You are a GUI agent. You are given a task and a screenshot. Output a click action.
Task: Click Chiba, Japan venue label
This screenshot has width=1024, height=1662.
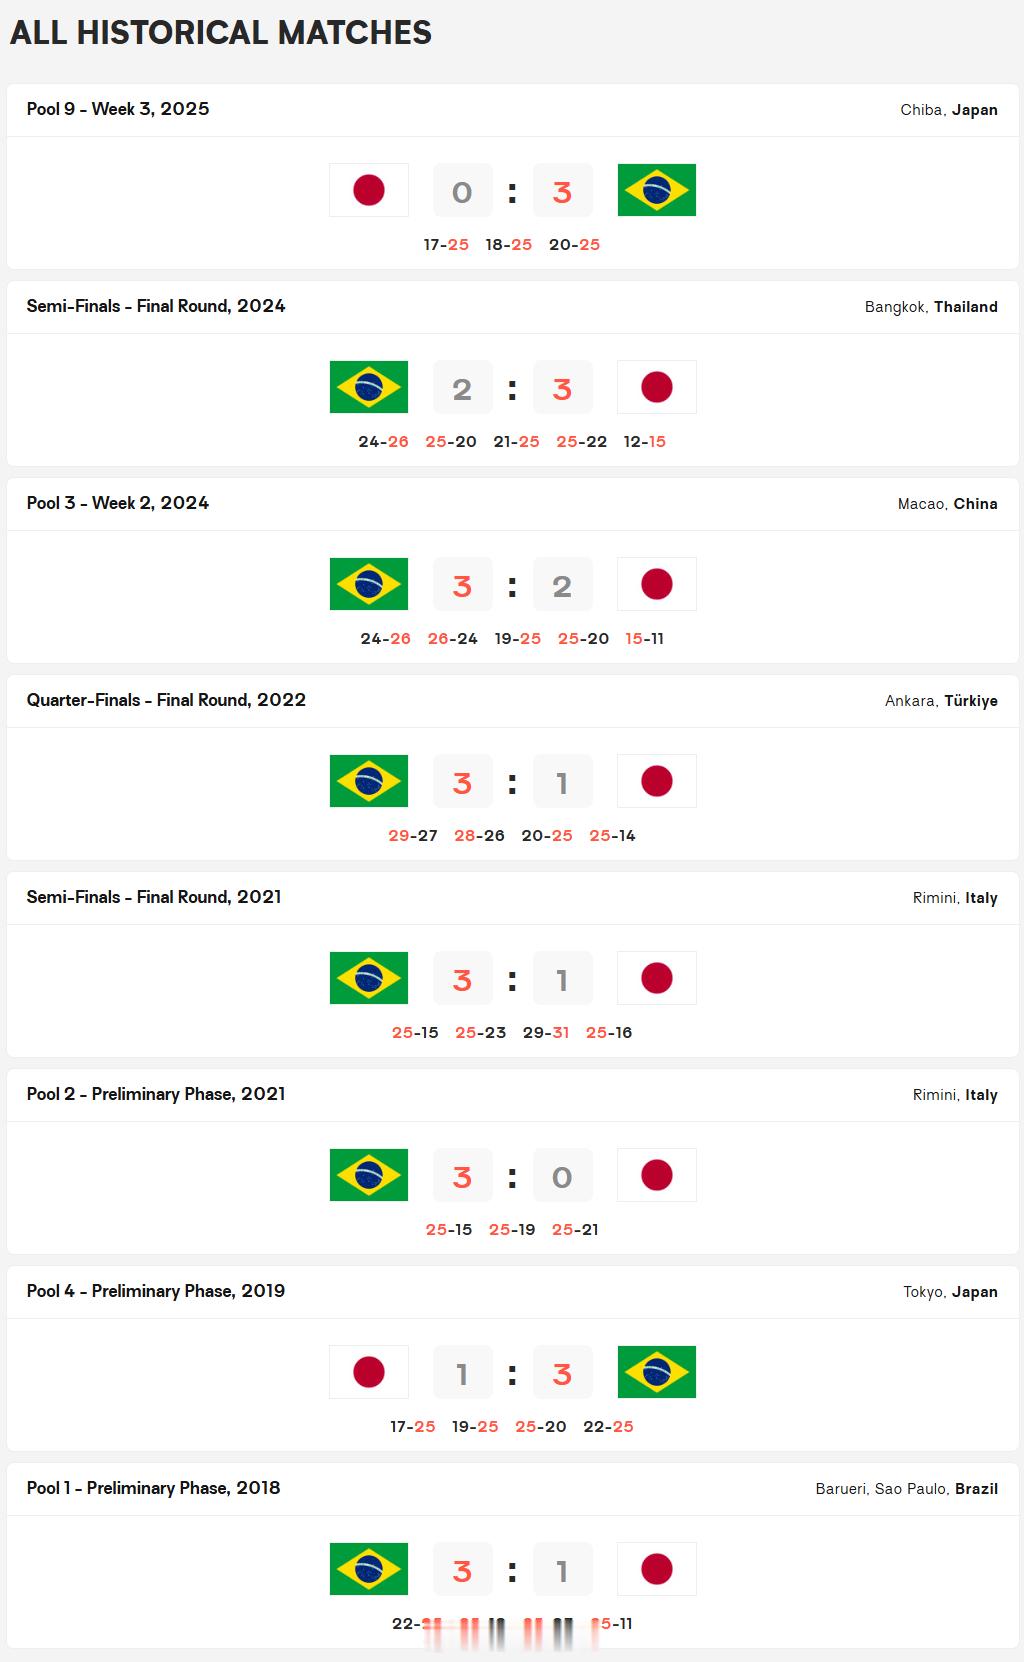tap(949, 110)
